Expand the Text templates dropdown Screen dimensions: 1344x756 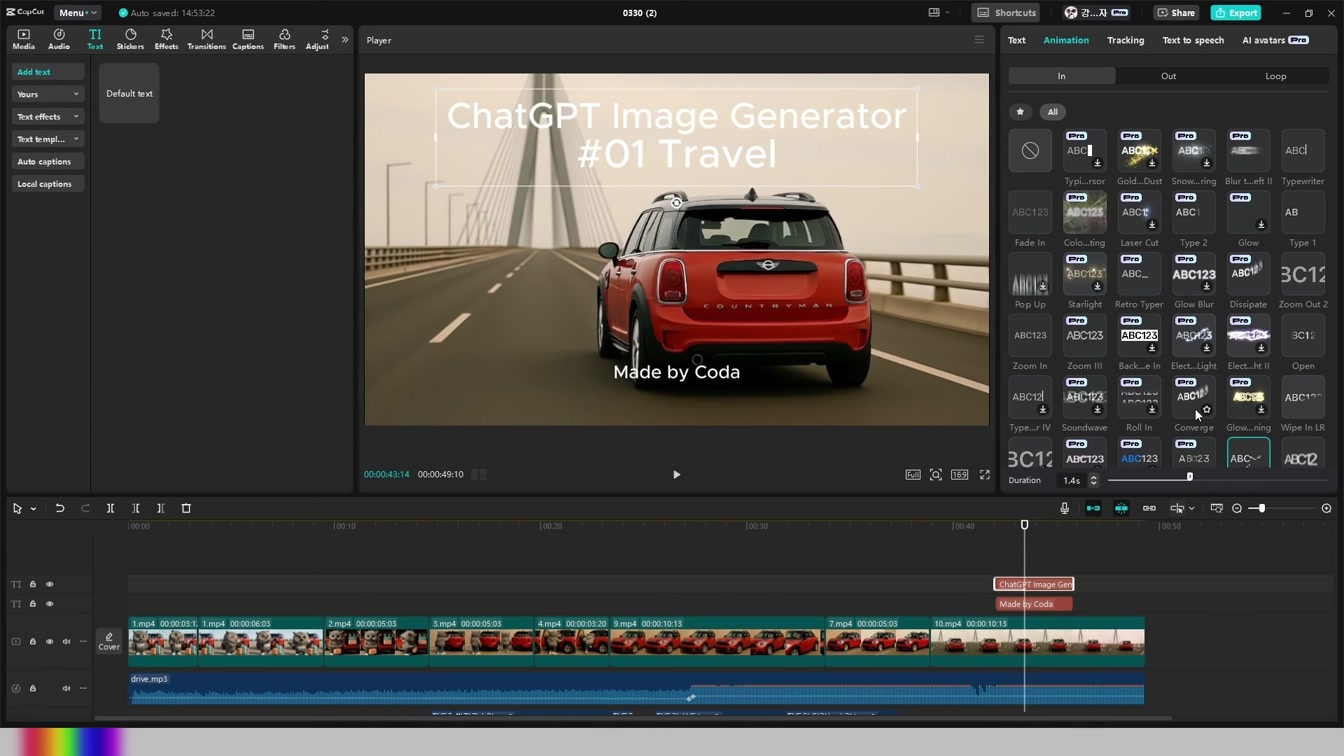pyautogui.click(x=48, y=139)
